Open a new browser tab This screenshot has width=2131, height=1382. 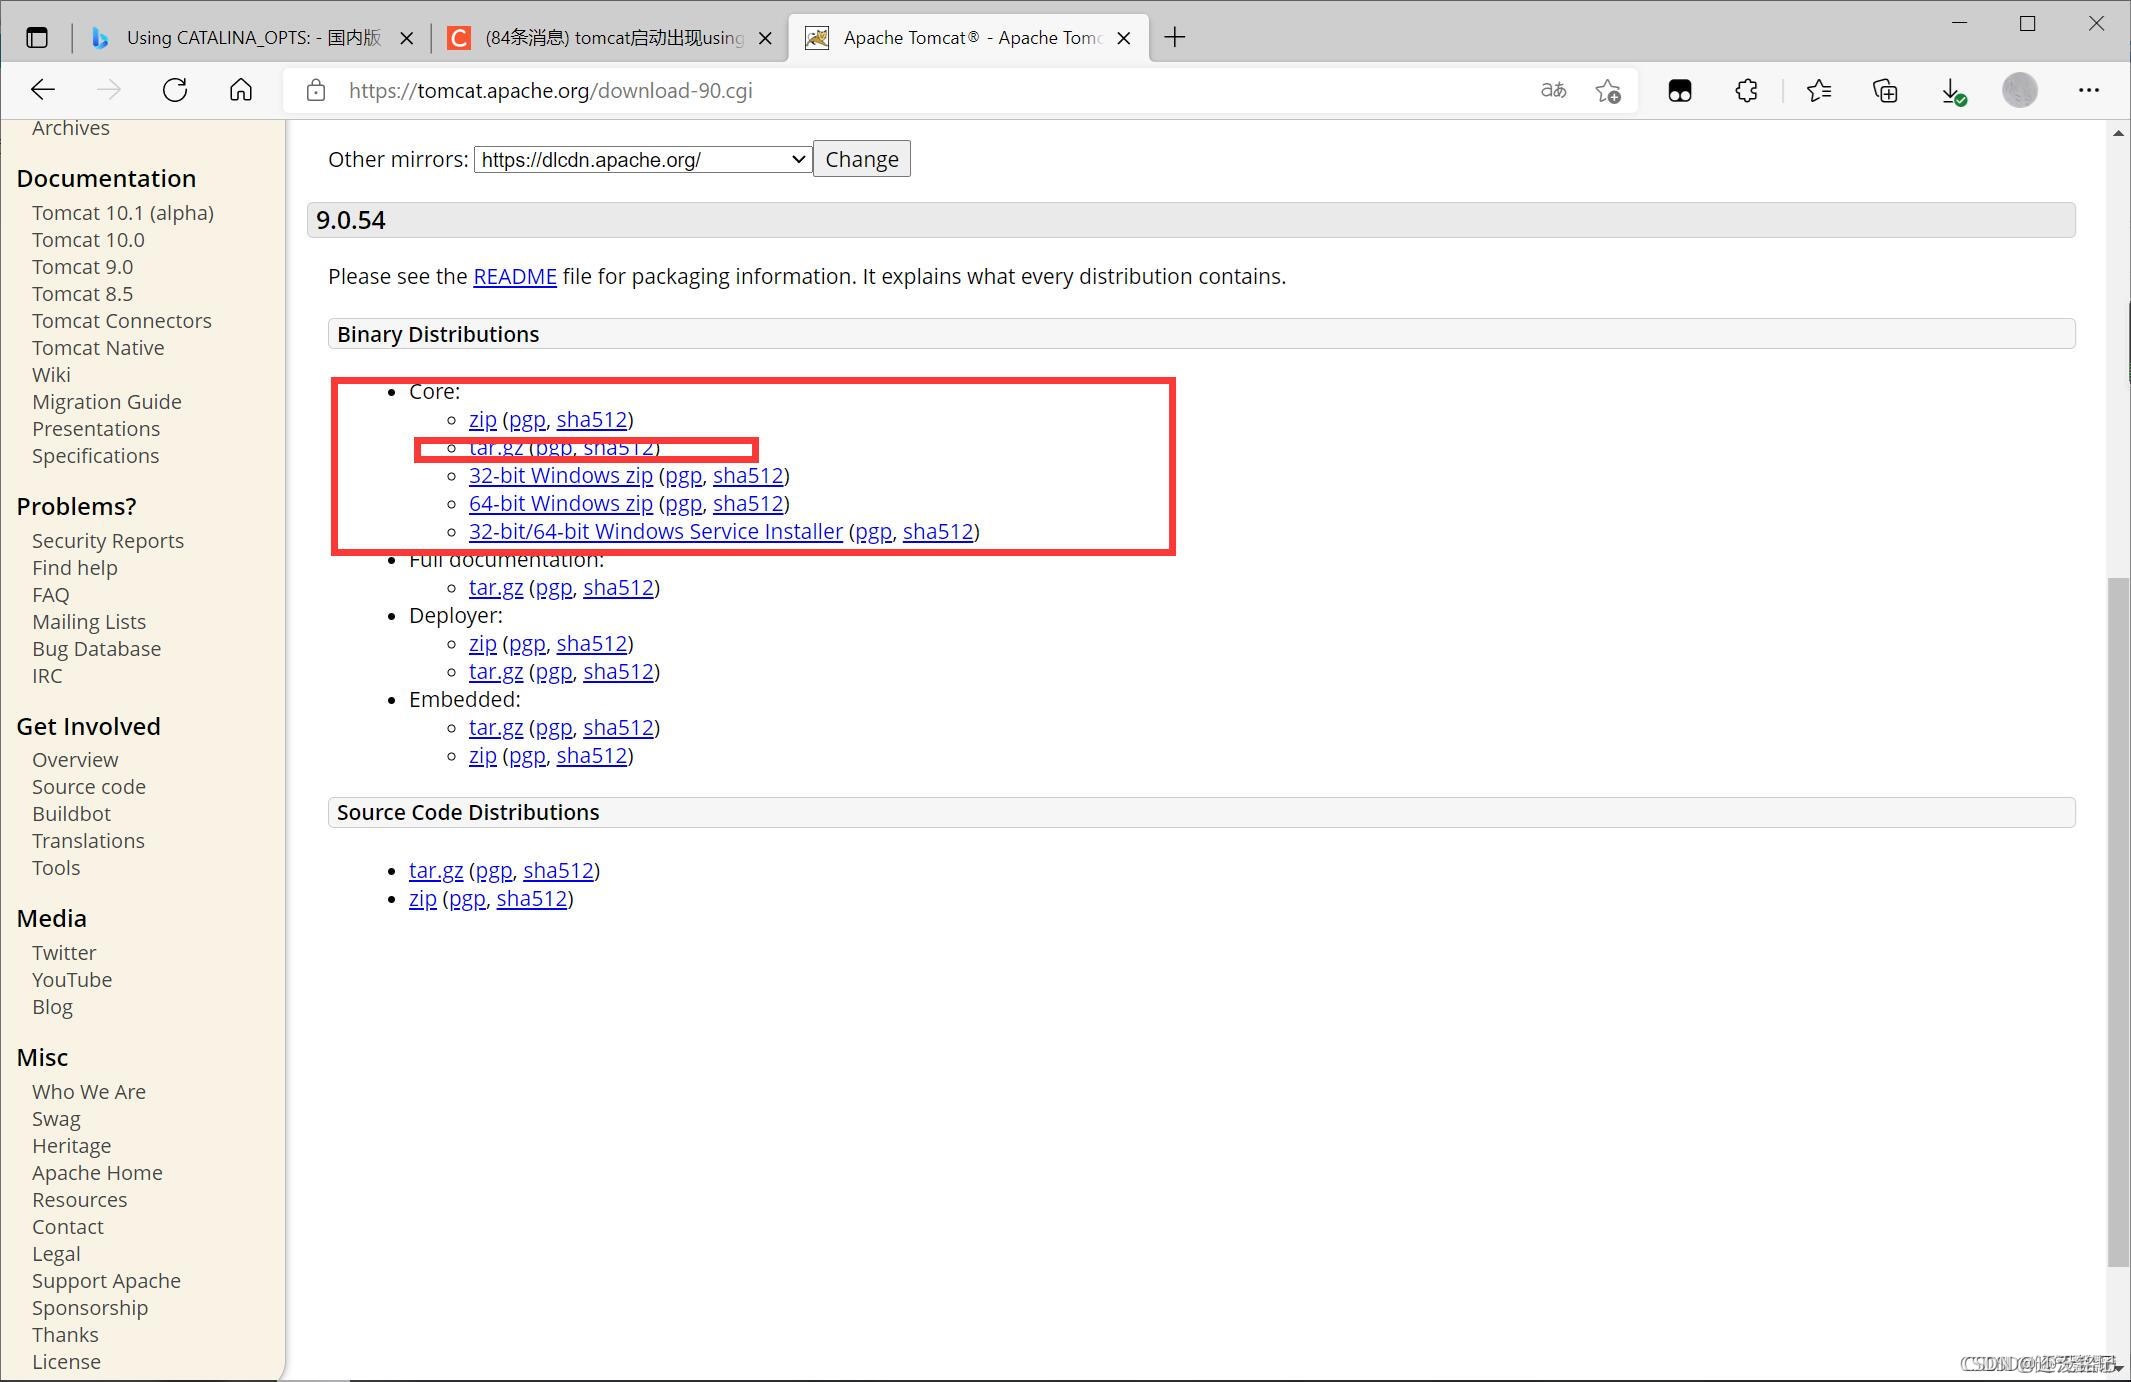1175,38
